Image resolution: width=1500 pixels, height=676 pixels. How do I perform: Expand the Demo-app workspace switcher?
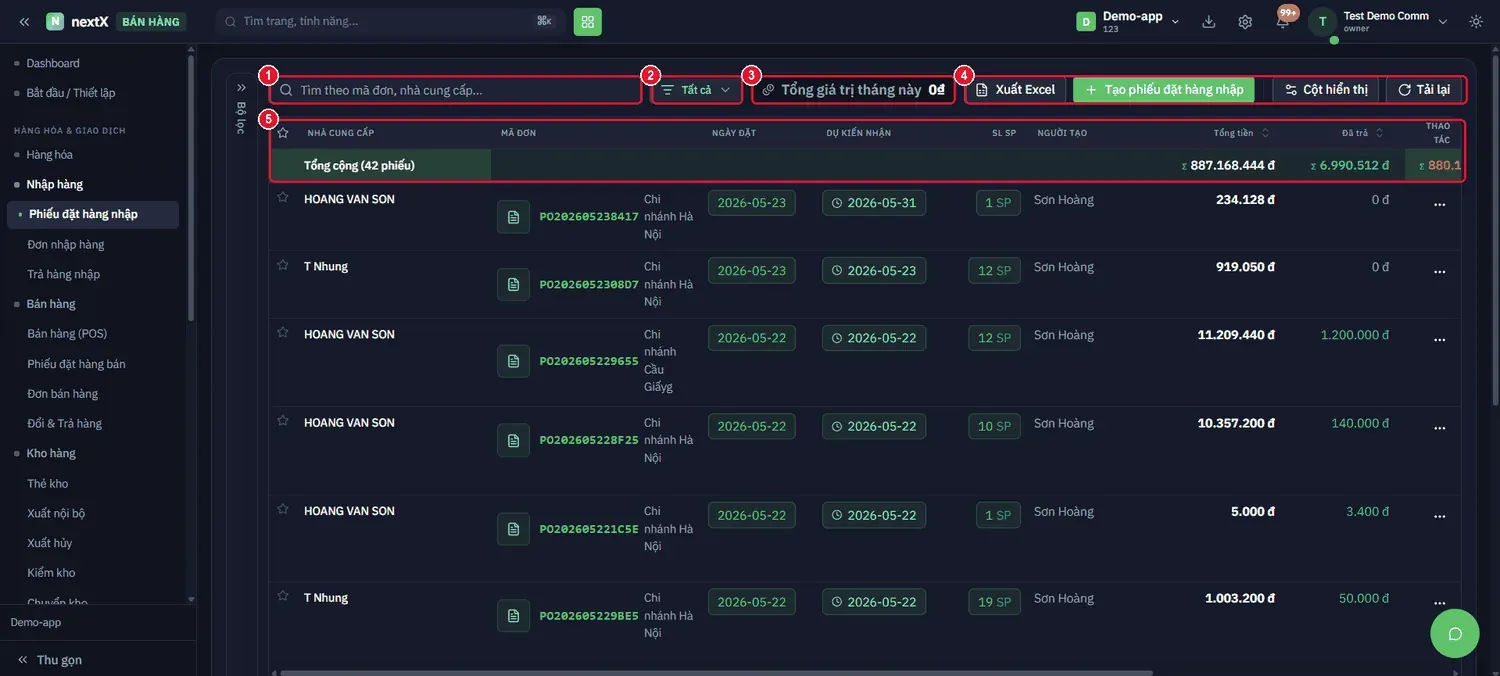click(1129, 21)
